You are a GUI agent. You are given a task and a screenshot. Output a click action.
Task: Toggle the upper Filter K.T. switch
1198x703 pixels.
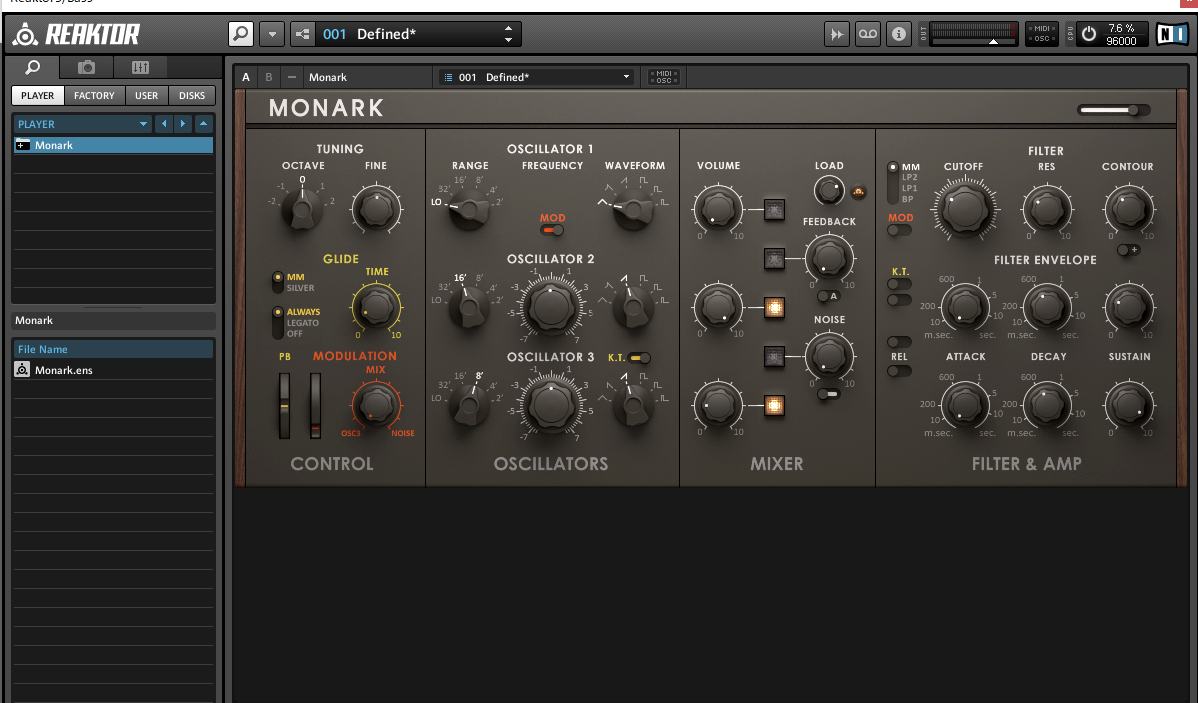tap(898, 283)
